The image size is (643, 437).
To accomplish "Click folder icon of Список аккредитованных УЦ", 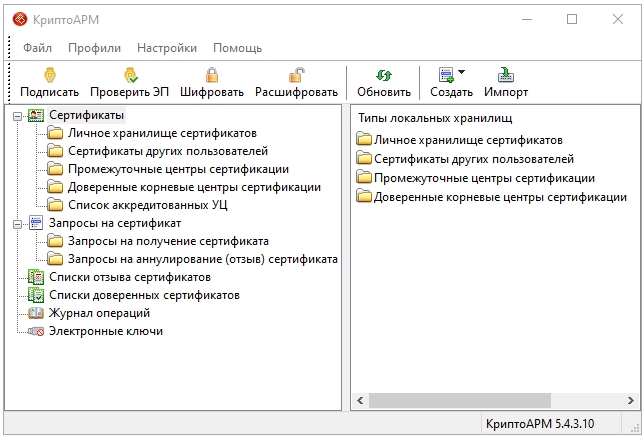I will click(55, 205).
